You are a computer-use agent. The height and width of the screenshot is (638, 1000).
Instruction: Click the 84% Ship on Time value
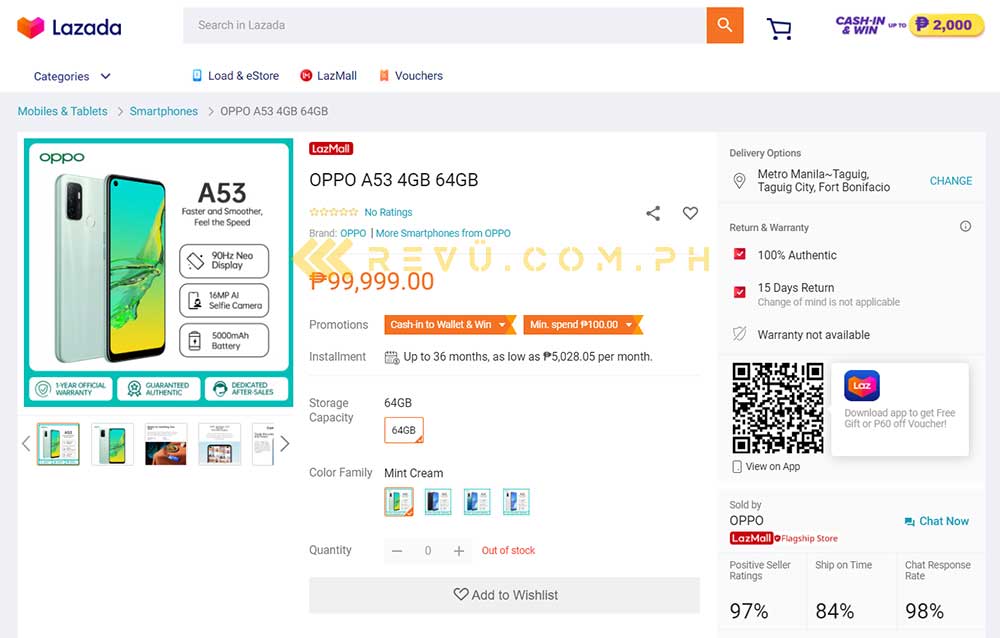(834, 611)
